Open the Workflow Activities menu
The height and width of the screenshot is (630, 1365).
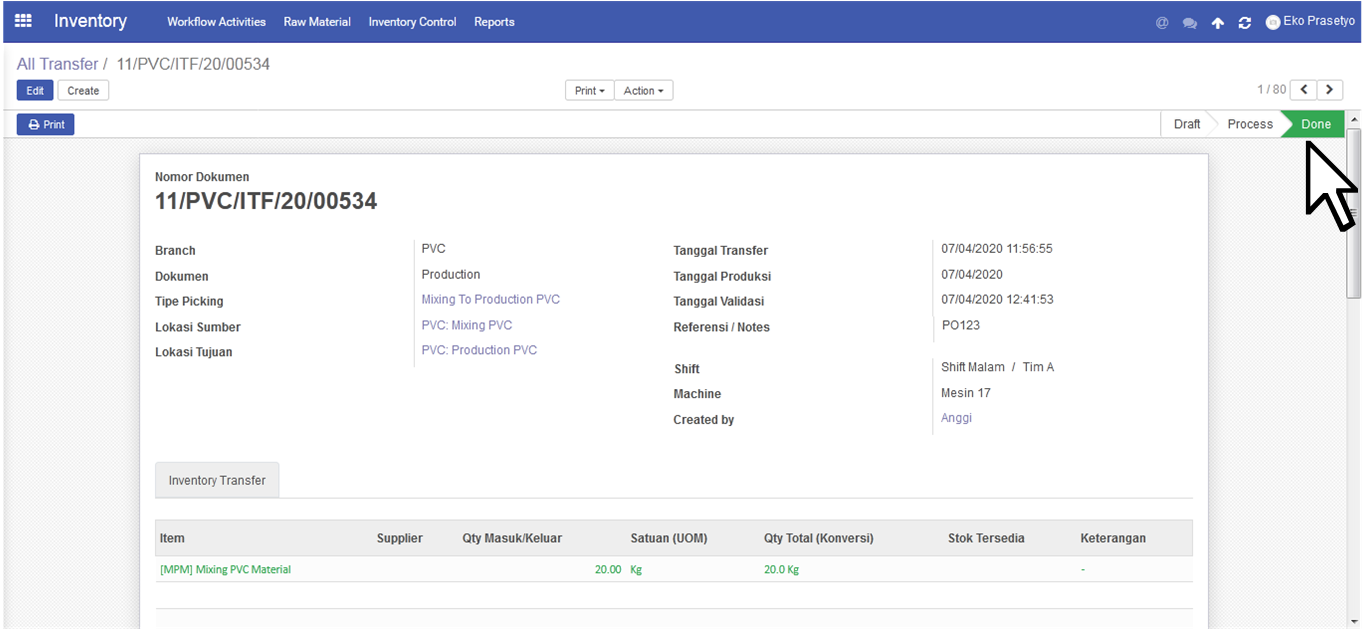(216, 22)
